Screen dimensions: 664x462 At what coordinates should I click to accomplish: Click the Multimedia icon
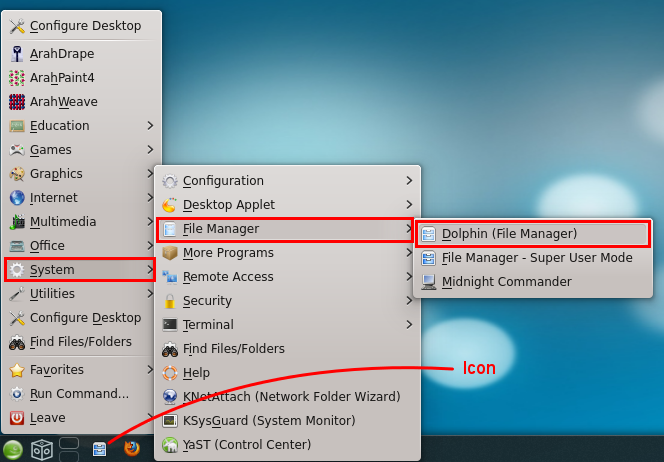[x=17, y=222]
